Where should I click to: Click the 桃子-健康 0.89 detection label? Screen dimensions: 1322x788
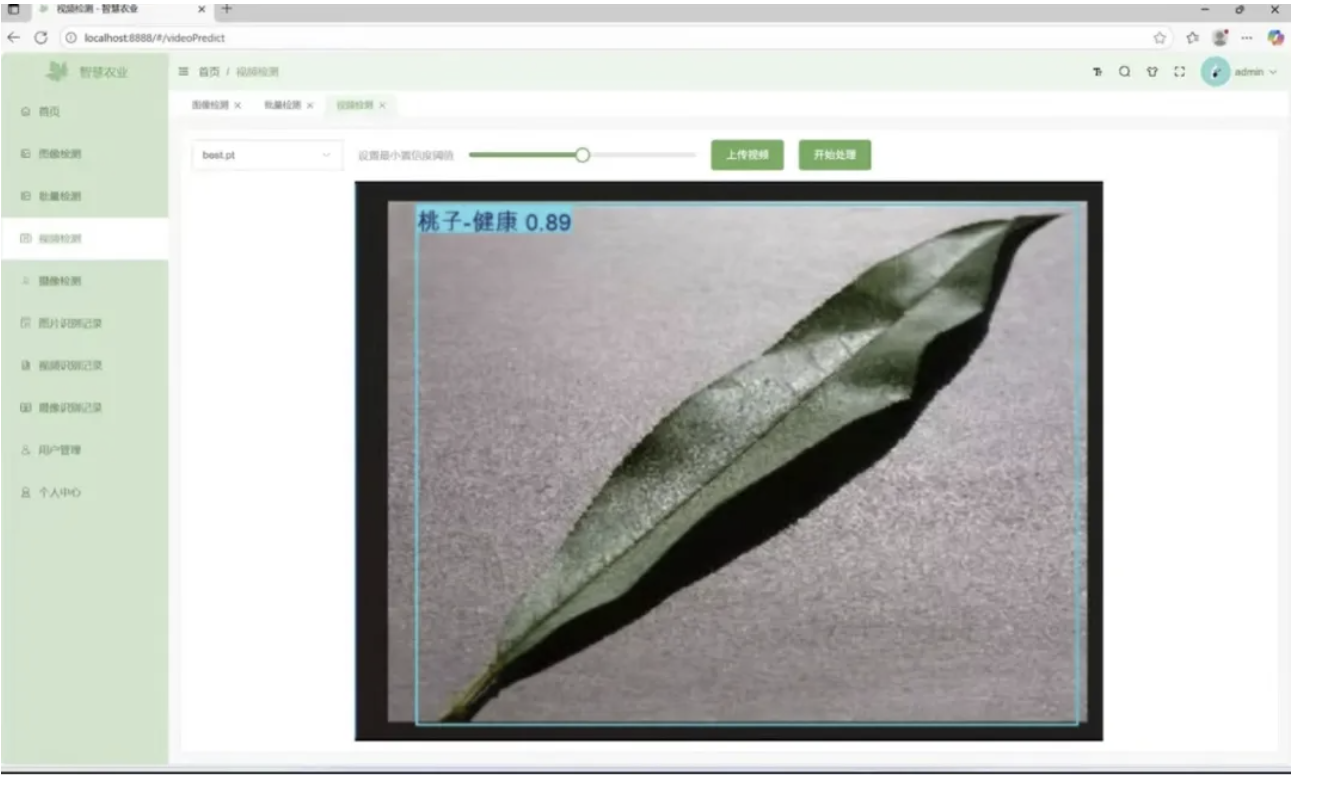[x=494, y=221]
